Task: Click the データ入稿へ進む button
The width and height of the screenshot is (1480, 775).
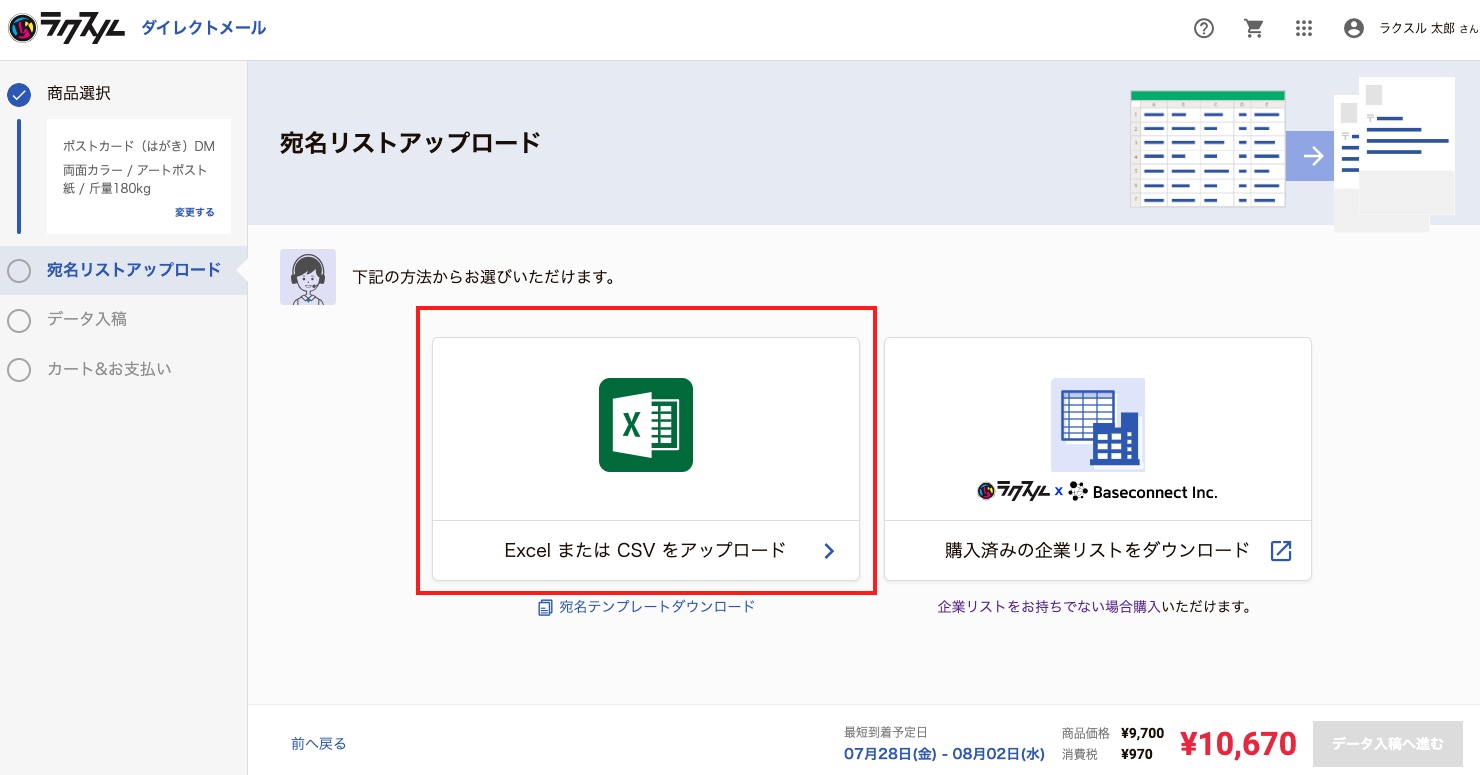Action: coord(1388,744)
